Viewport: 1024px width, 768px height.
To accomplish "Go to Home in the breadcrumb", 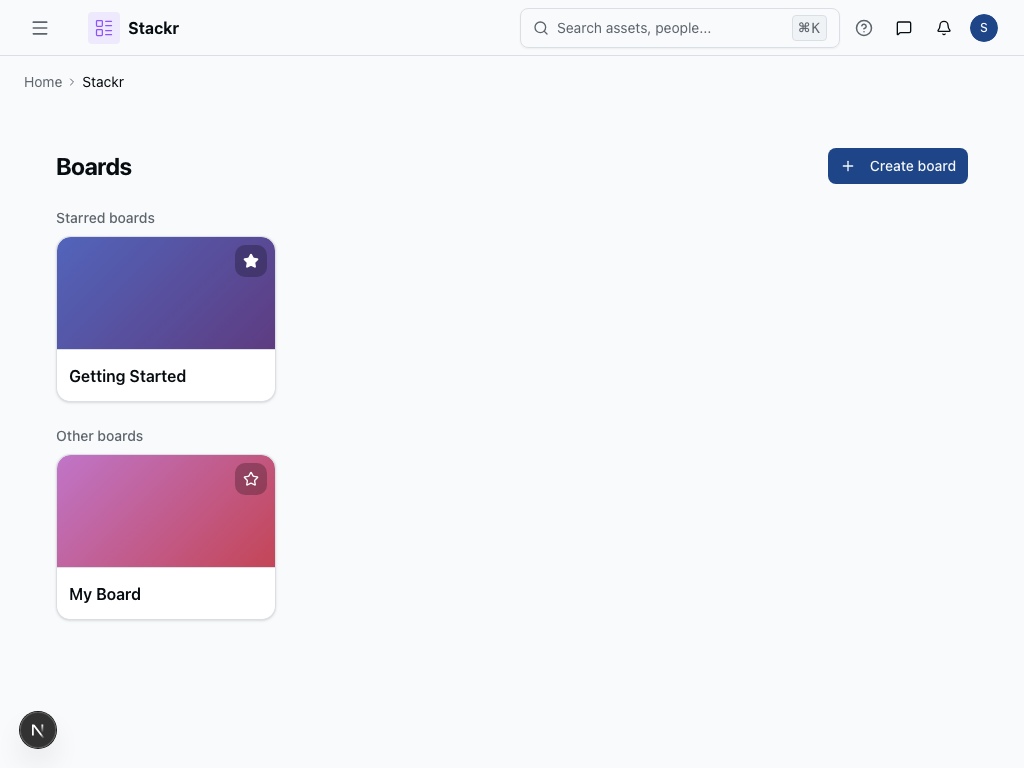I will 43,82.
